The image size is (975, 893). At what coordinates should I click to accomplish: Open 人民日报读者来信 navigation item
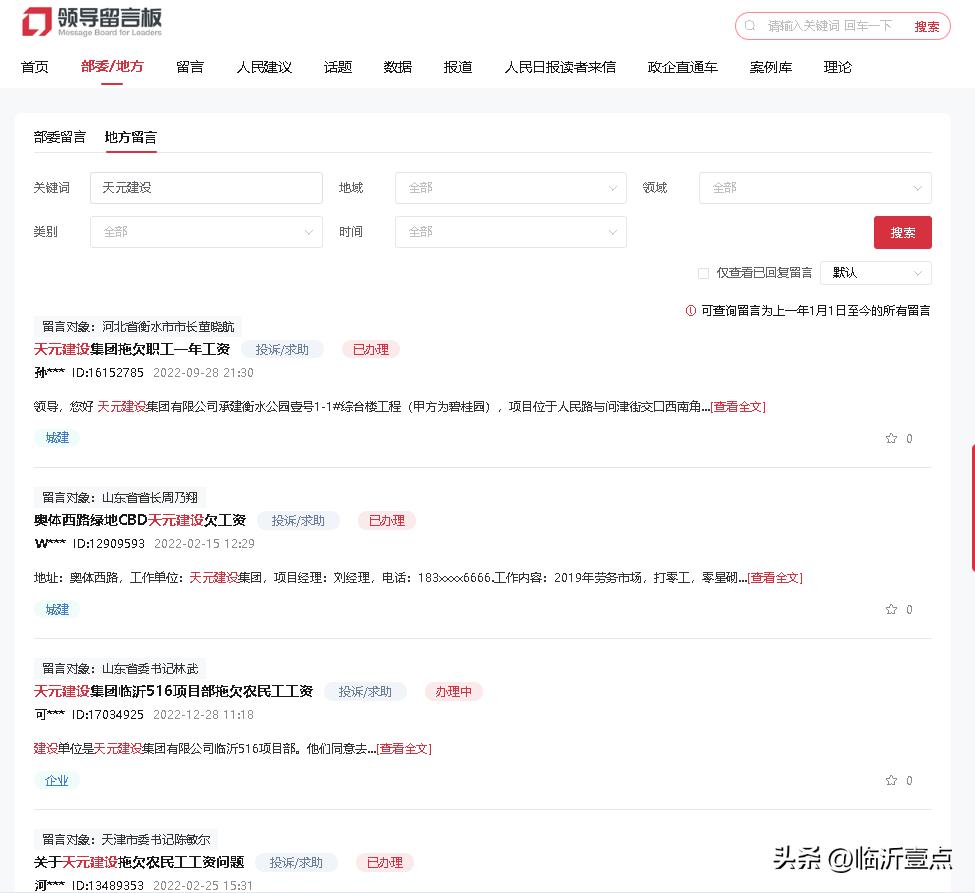point(560,67)
